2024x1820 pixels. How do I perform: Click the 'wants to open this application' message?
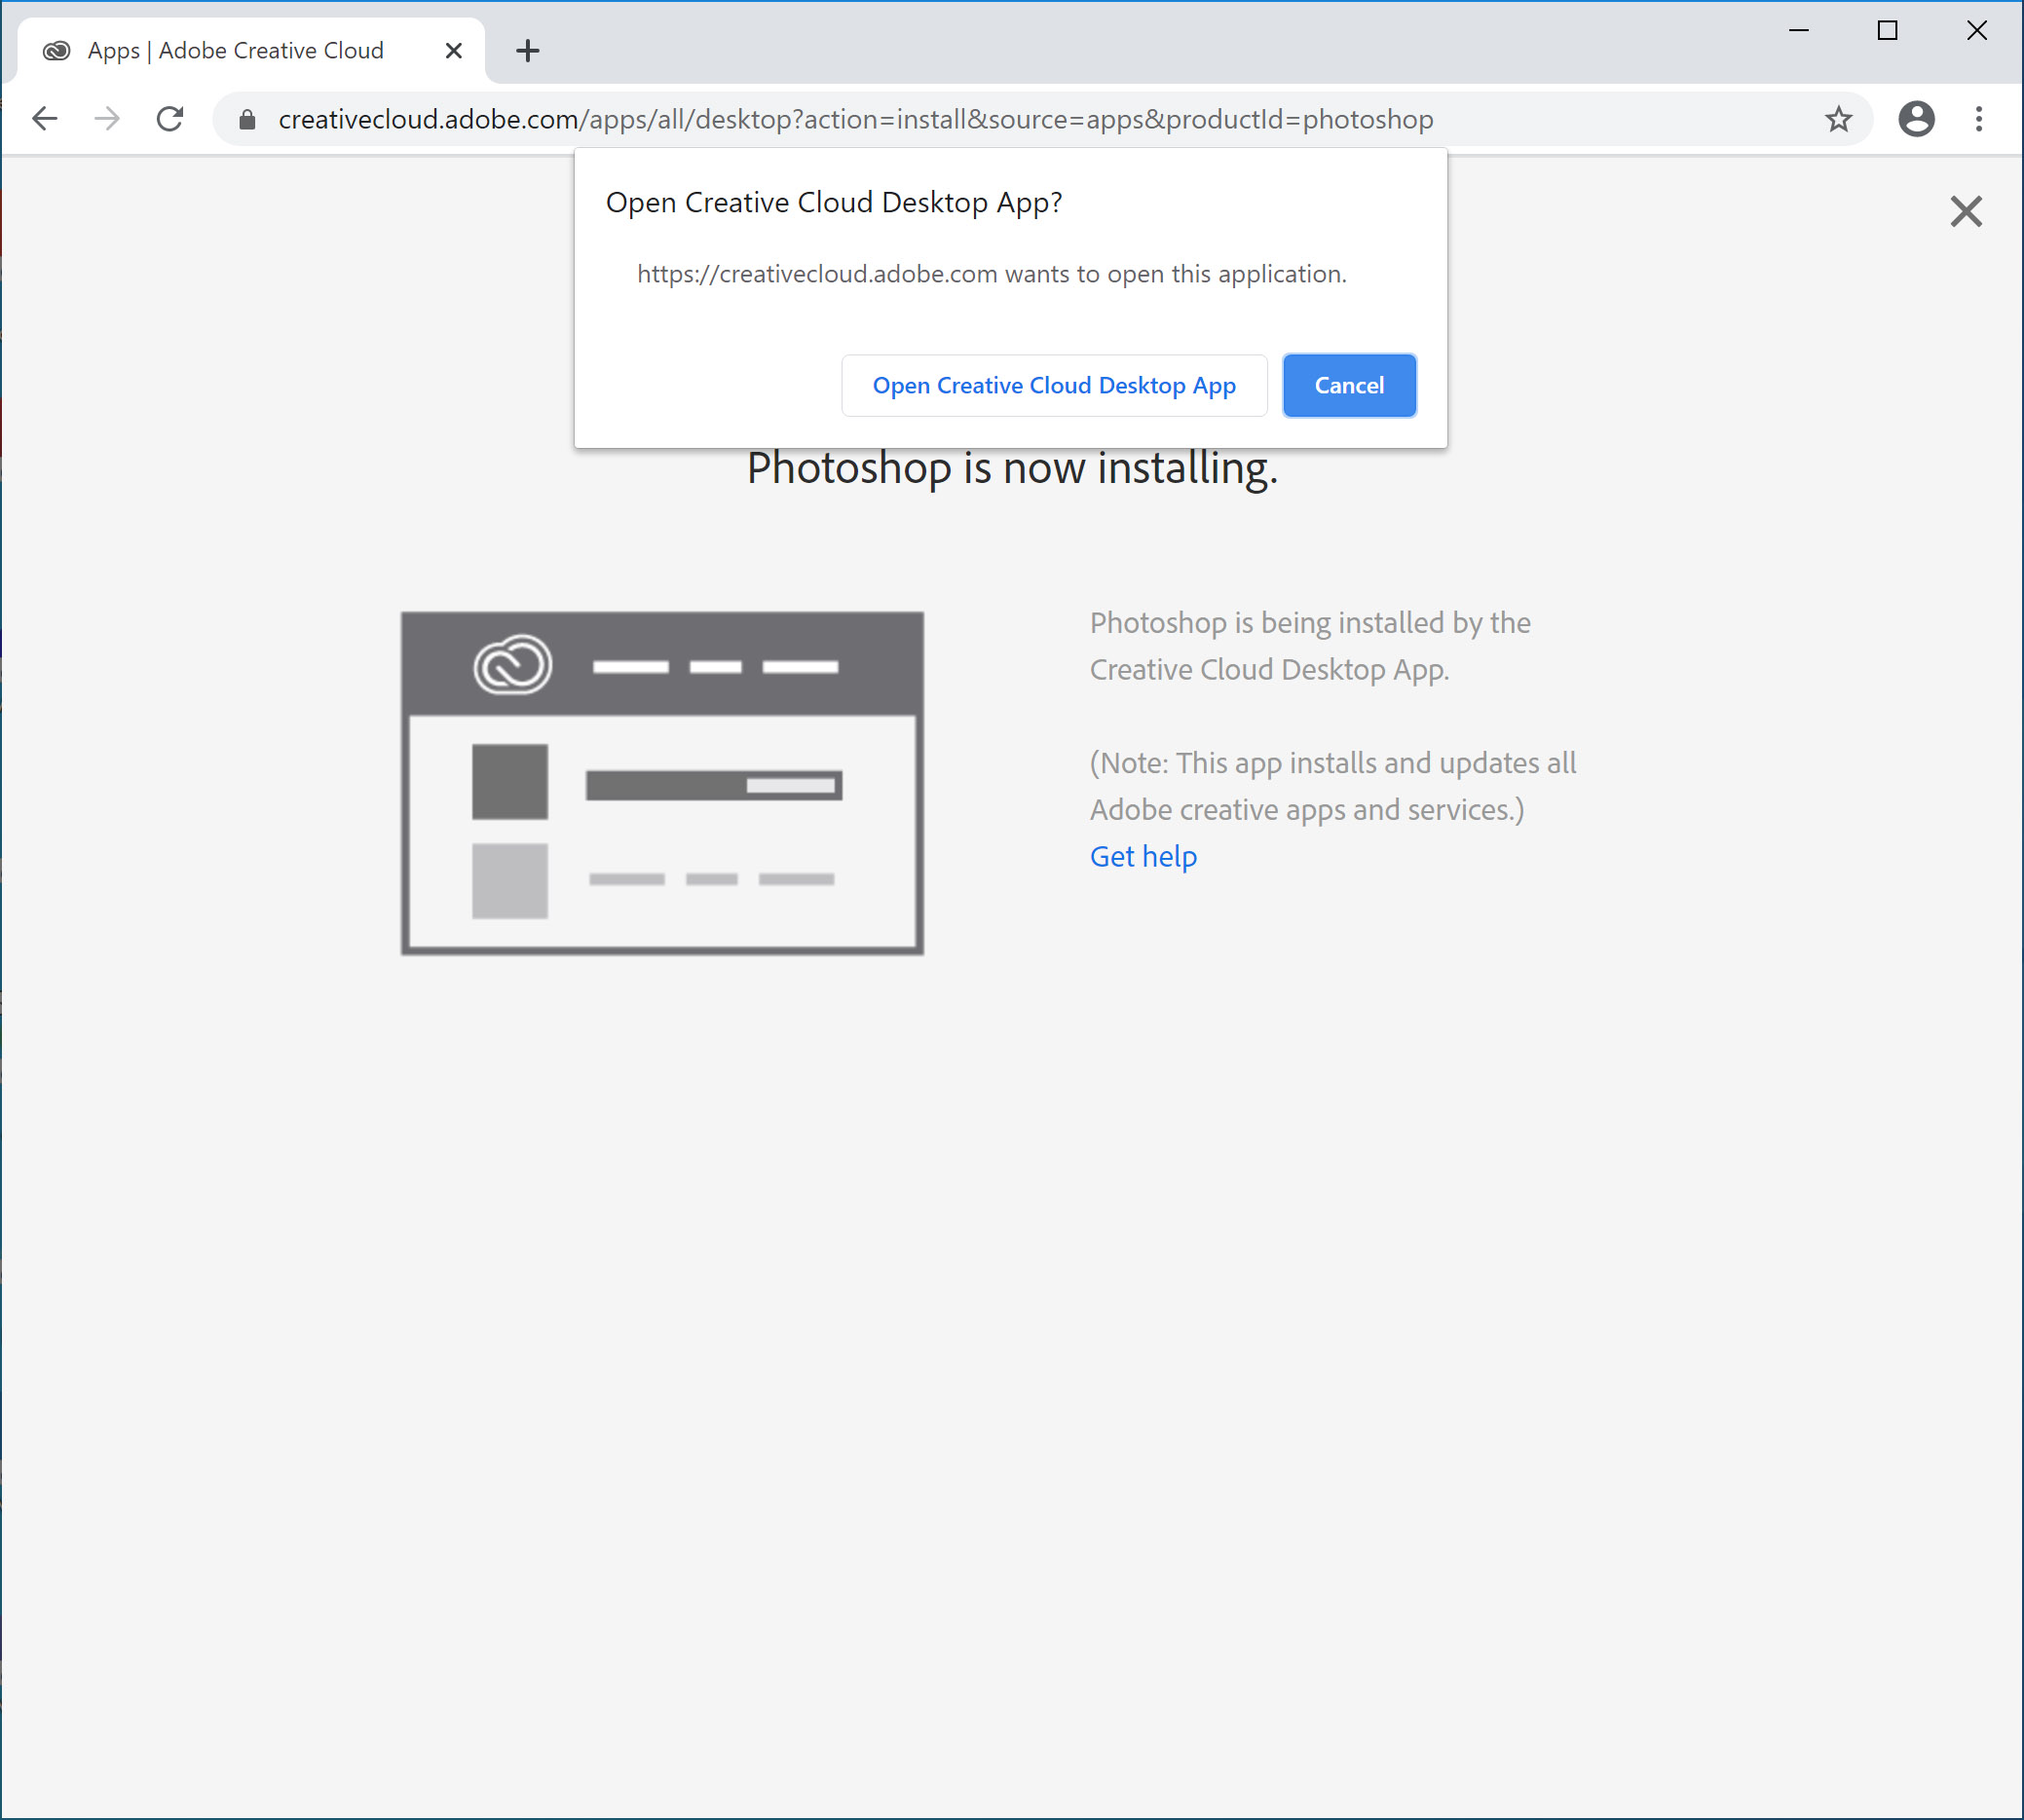click(x=992, y=274)
